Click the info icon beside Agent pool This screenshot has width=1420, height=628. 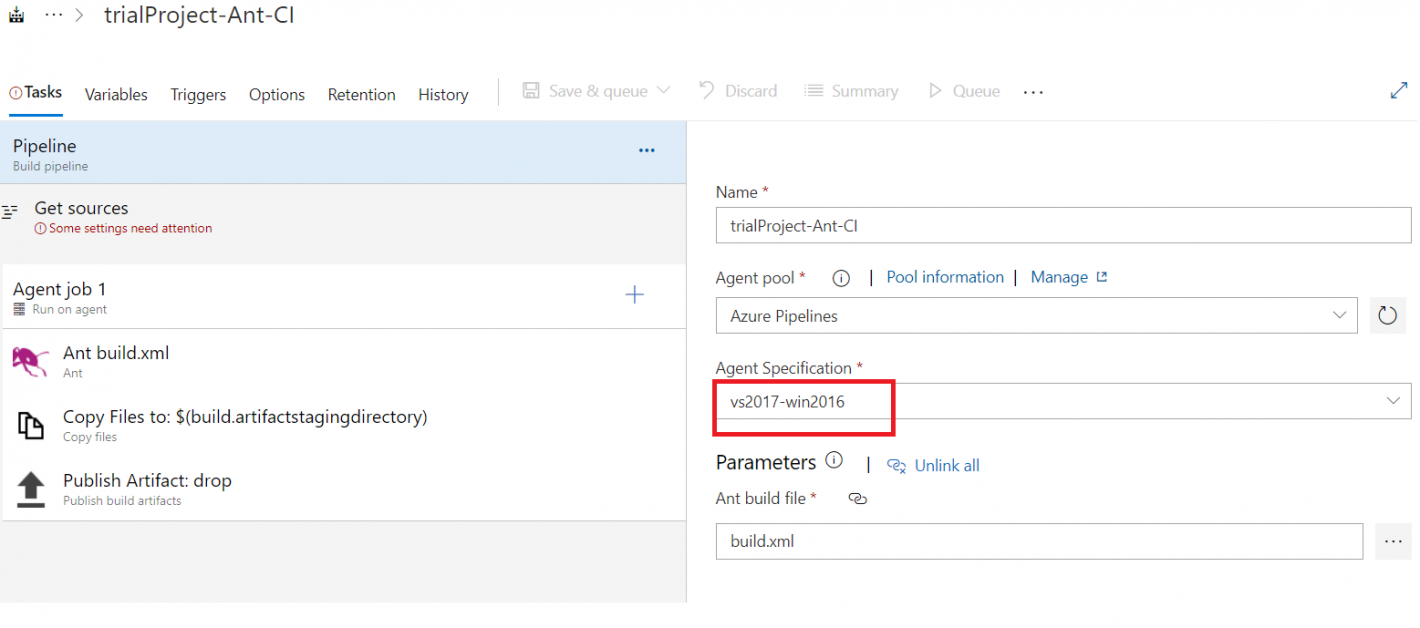tap(840, 278)
